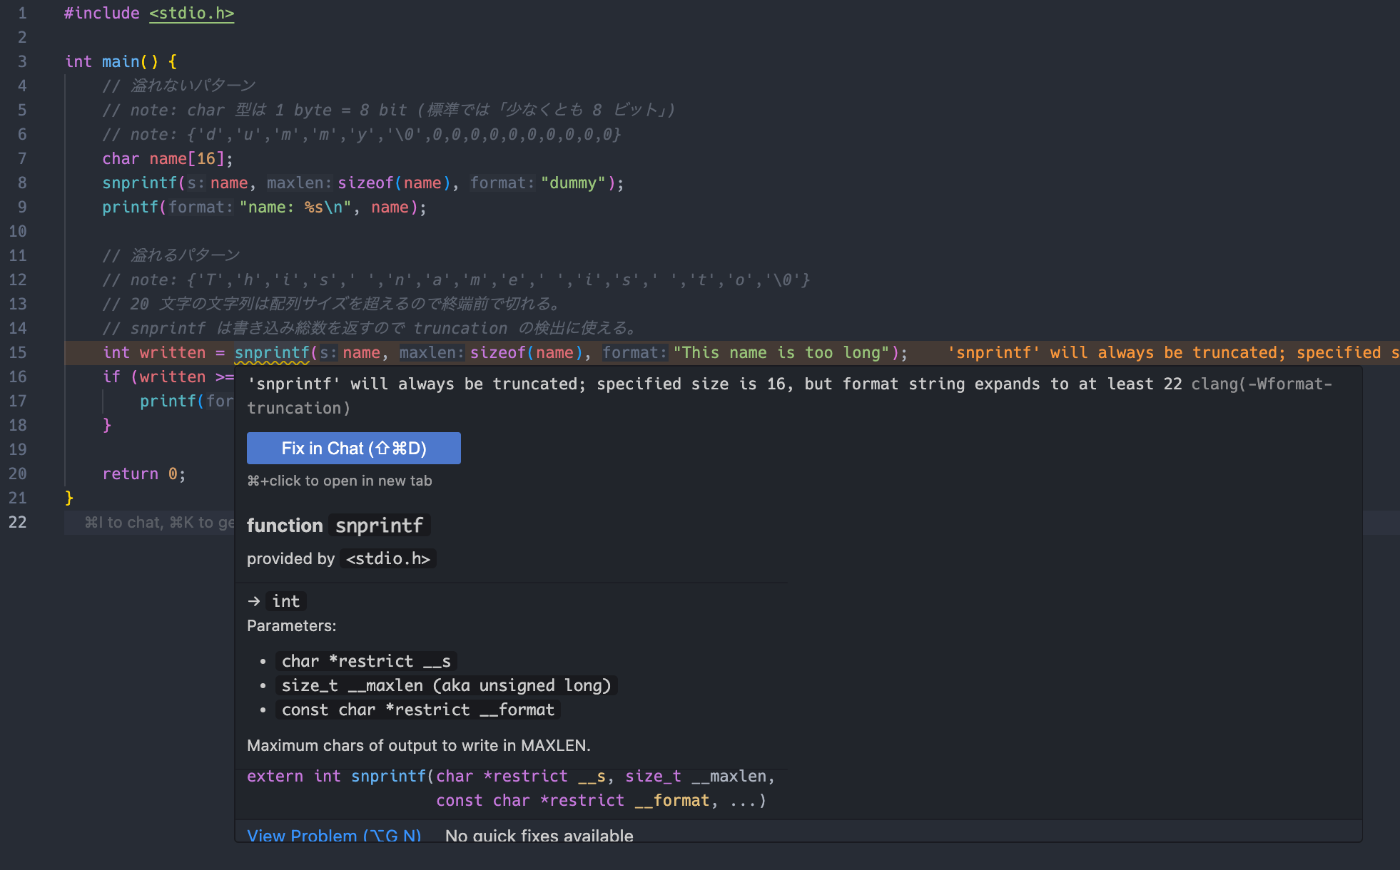Click 'const char *restrict __format' parameter in popup

coord(418,709)
